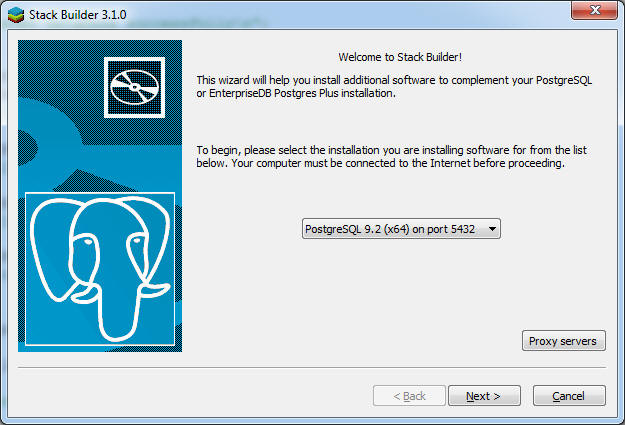Click the disabled < Back button
Image resolution: width=625 pixels, height=425 pixels.
tap(409, 395)
